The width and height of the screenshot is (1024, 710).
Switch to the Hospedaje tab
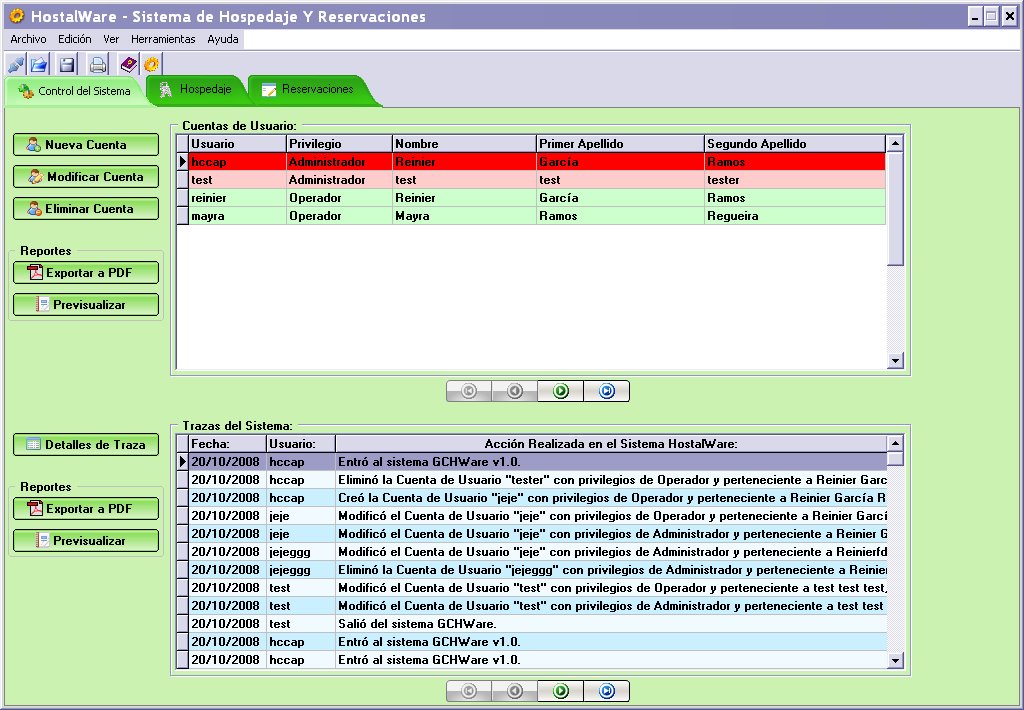coord(196,89)
